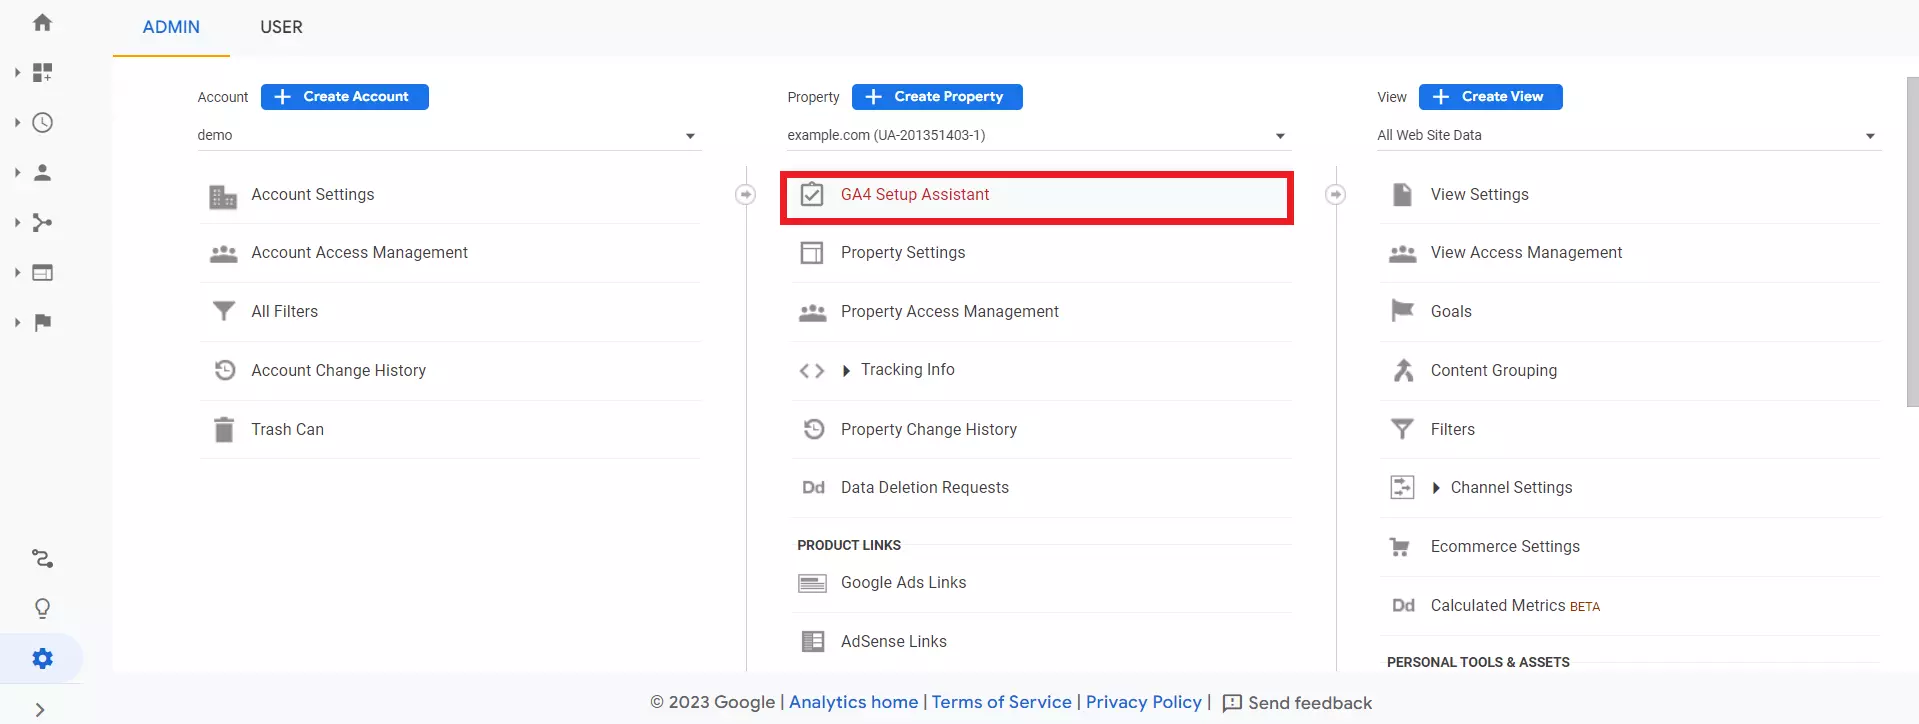This screenshot has height=724, width=1919.
Task: Open the demo account dropdown
Action: tap(449, 135)
